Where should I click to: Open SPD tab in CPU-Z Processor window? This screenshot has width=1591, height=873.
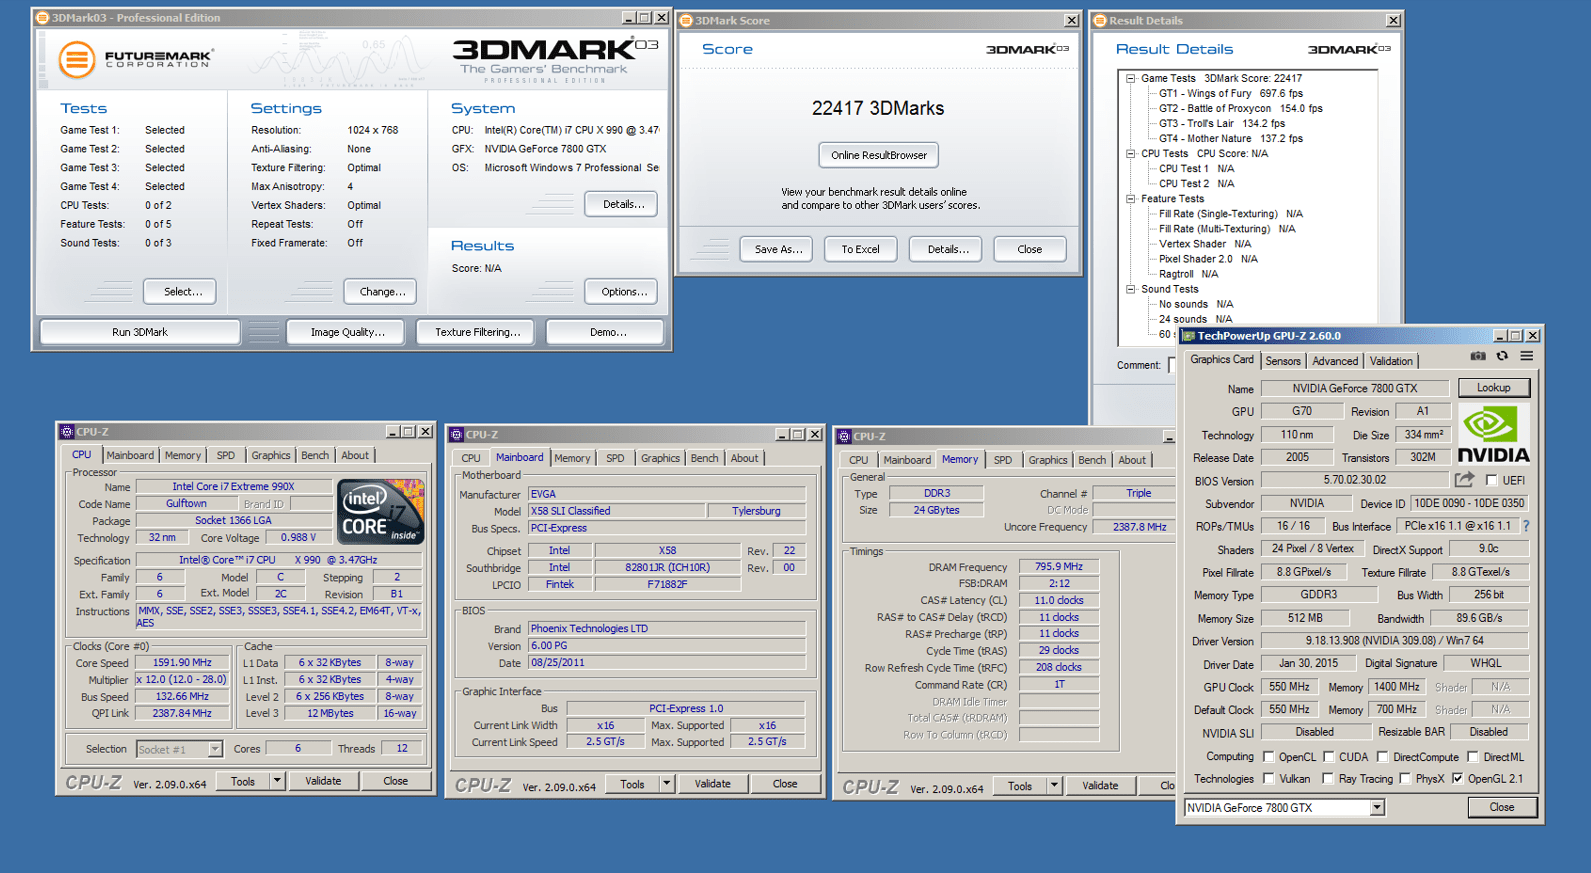(226, 456)
